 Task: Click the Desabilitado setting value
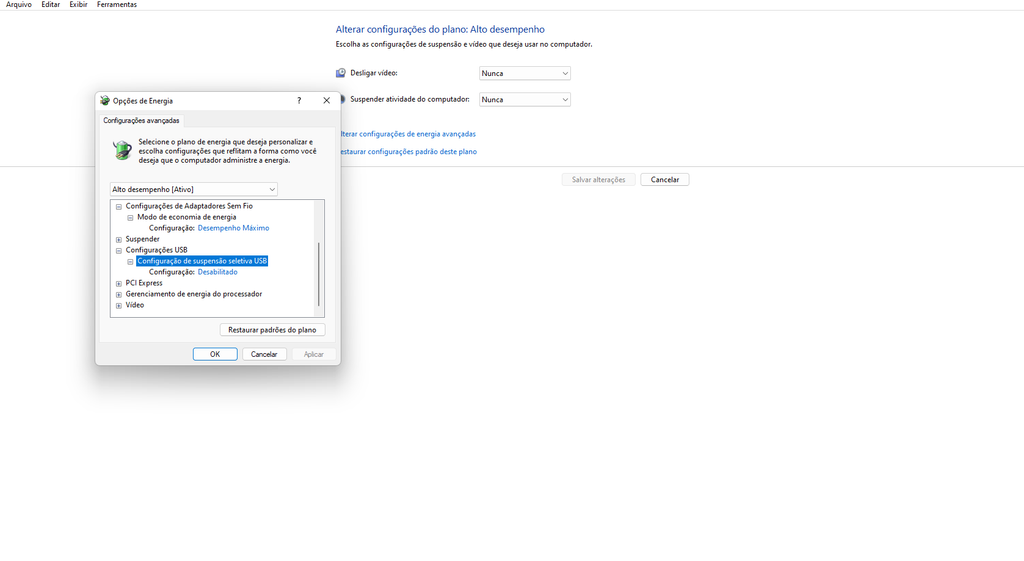(217, 272)
